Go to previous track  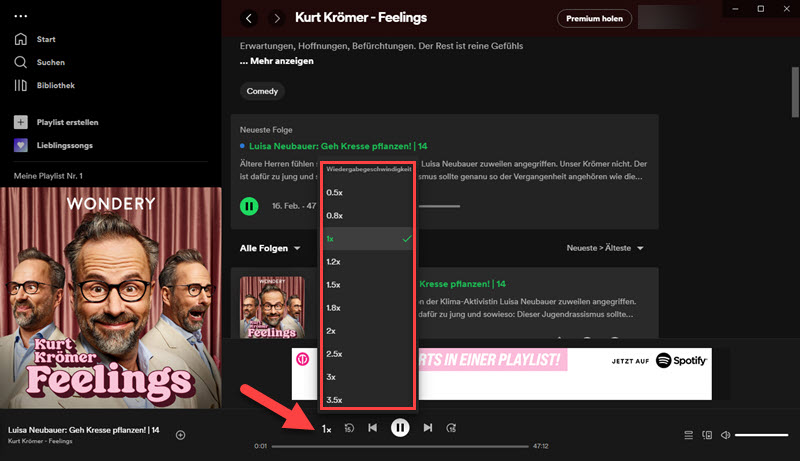373,428
